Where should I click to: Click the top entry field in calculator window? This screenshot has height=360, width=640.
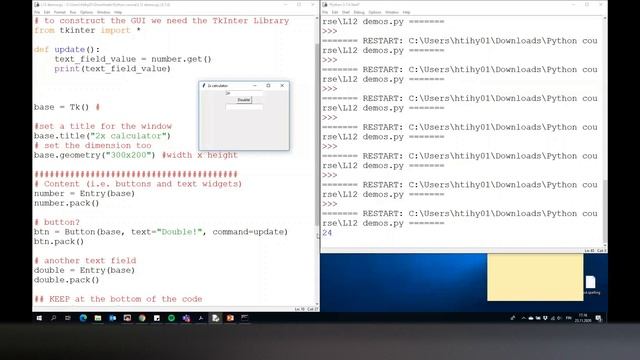click(244, 93)
